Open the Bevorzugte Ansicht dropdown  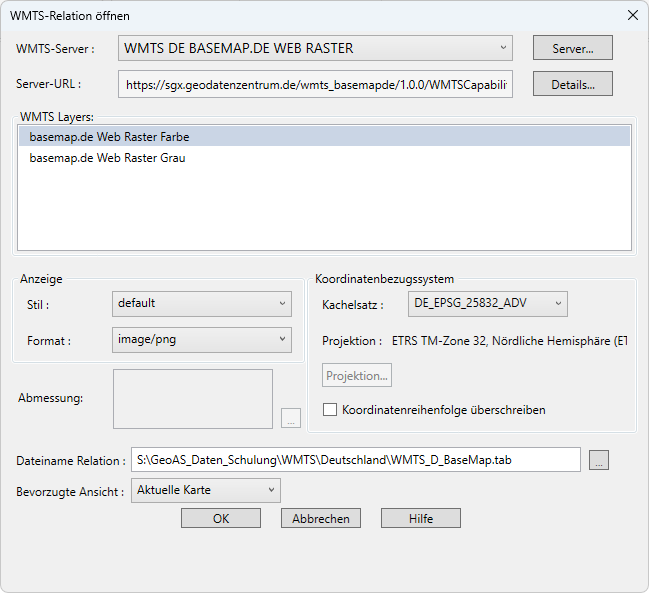tap(206, 490)
